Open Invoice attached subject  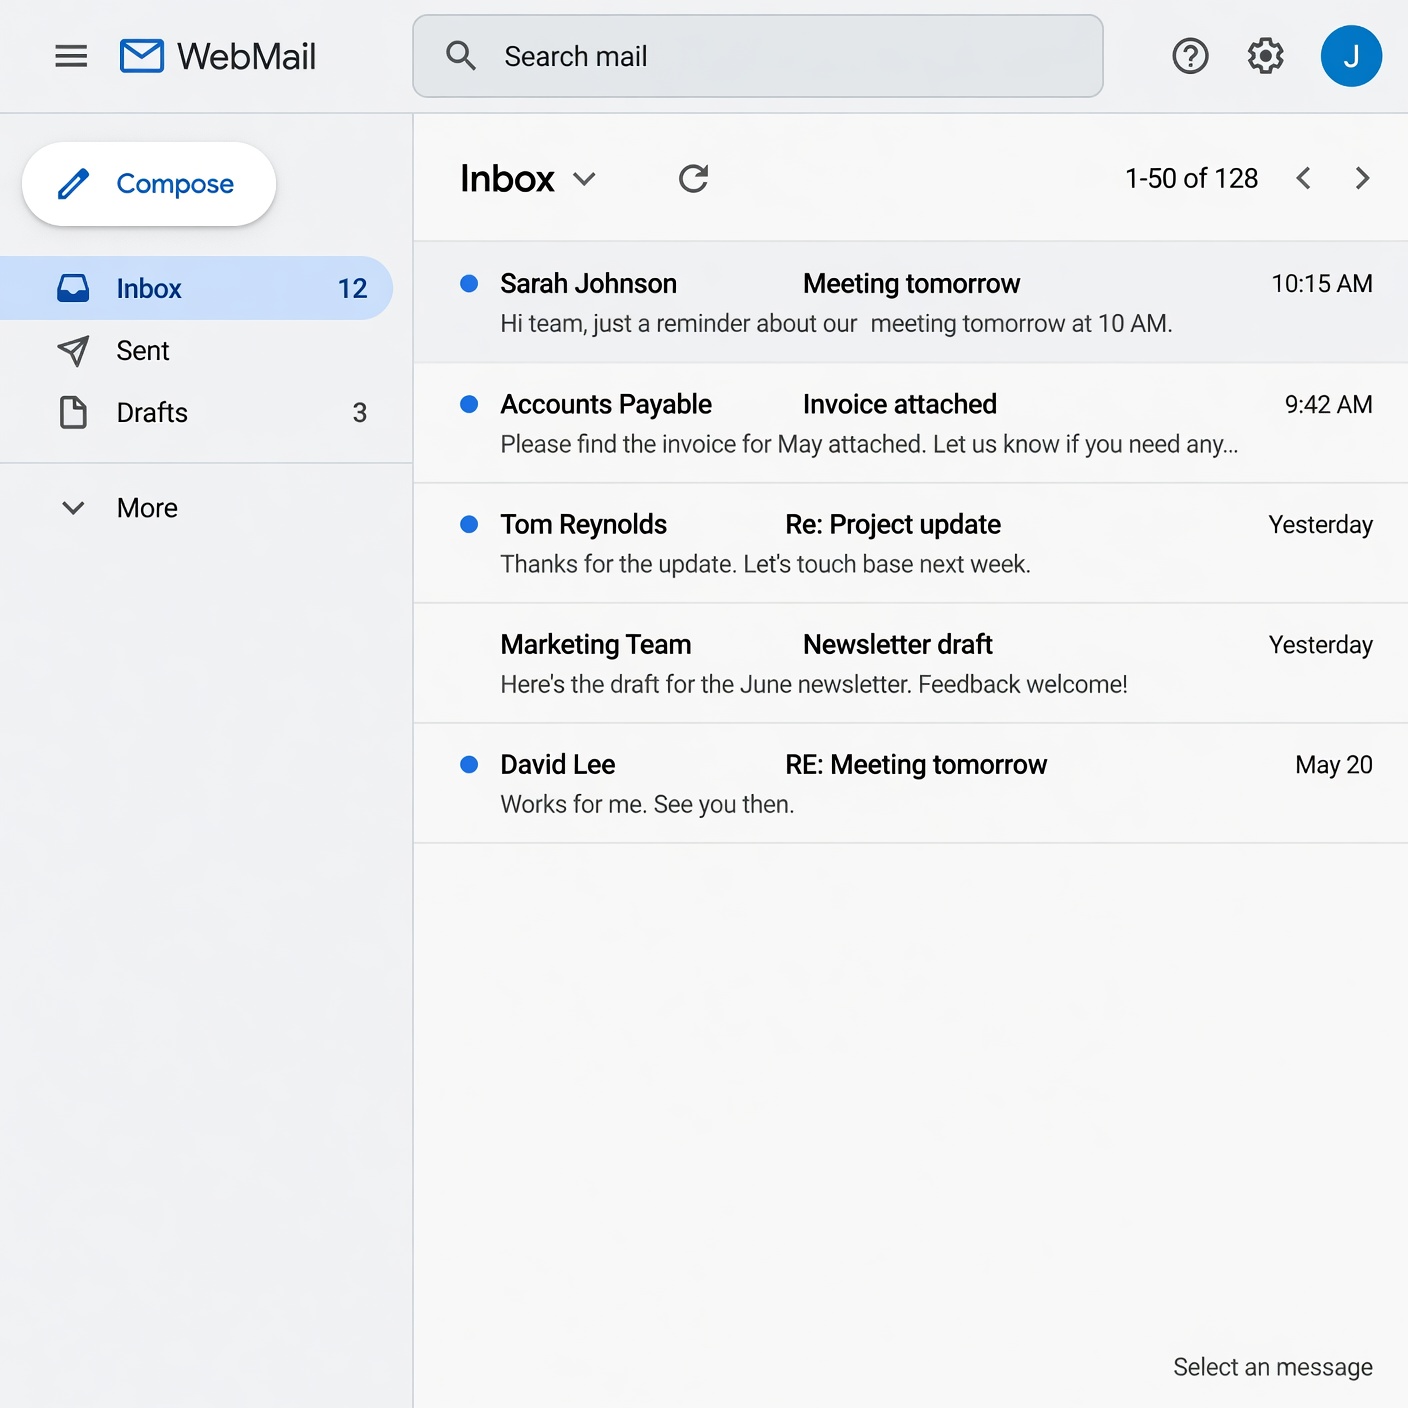click(900, 404)
